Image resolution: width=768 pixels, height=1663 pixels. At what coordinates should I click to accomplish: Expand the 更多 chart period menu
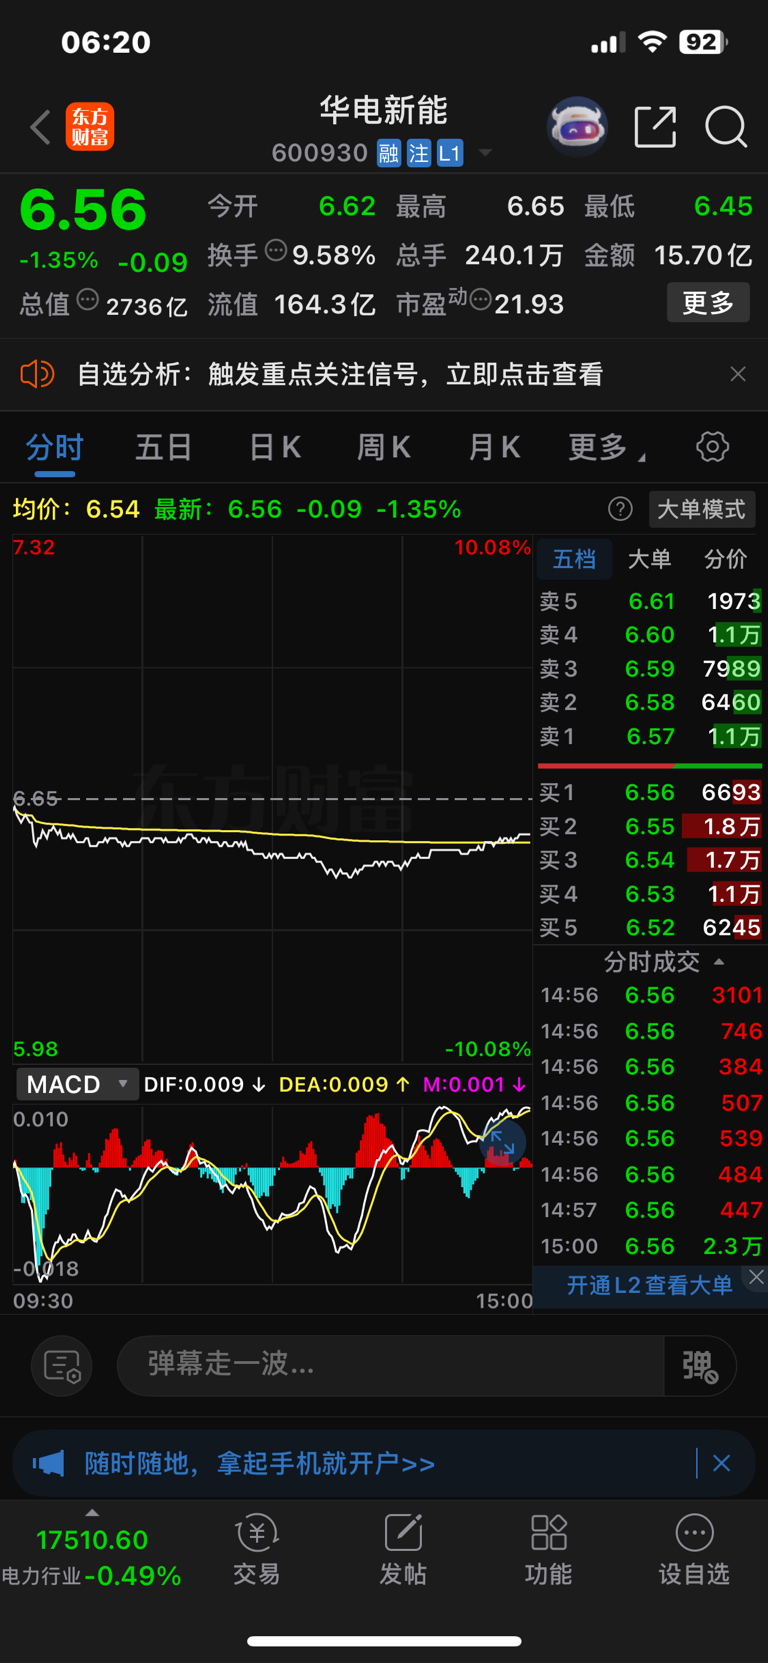[606, 447]
